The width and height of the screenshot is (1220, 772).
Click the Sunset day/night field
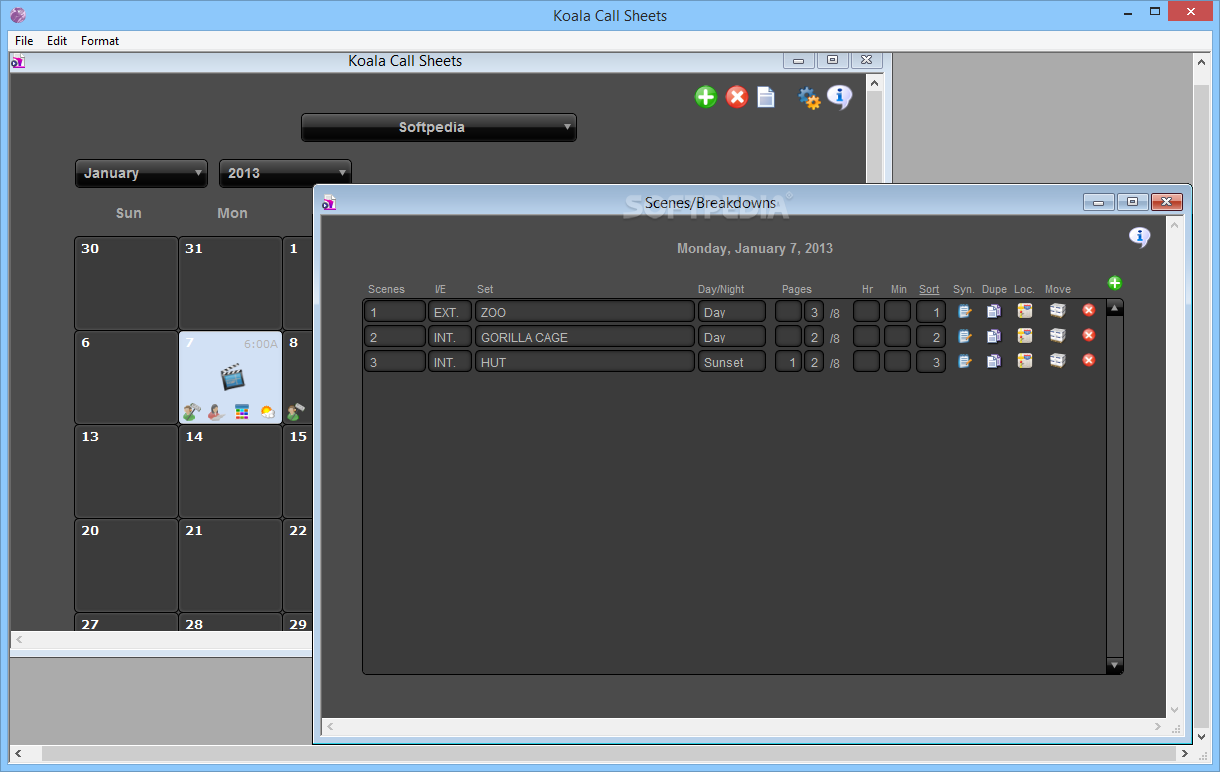click(x=732, y=362)
